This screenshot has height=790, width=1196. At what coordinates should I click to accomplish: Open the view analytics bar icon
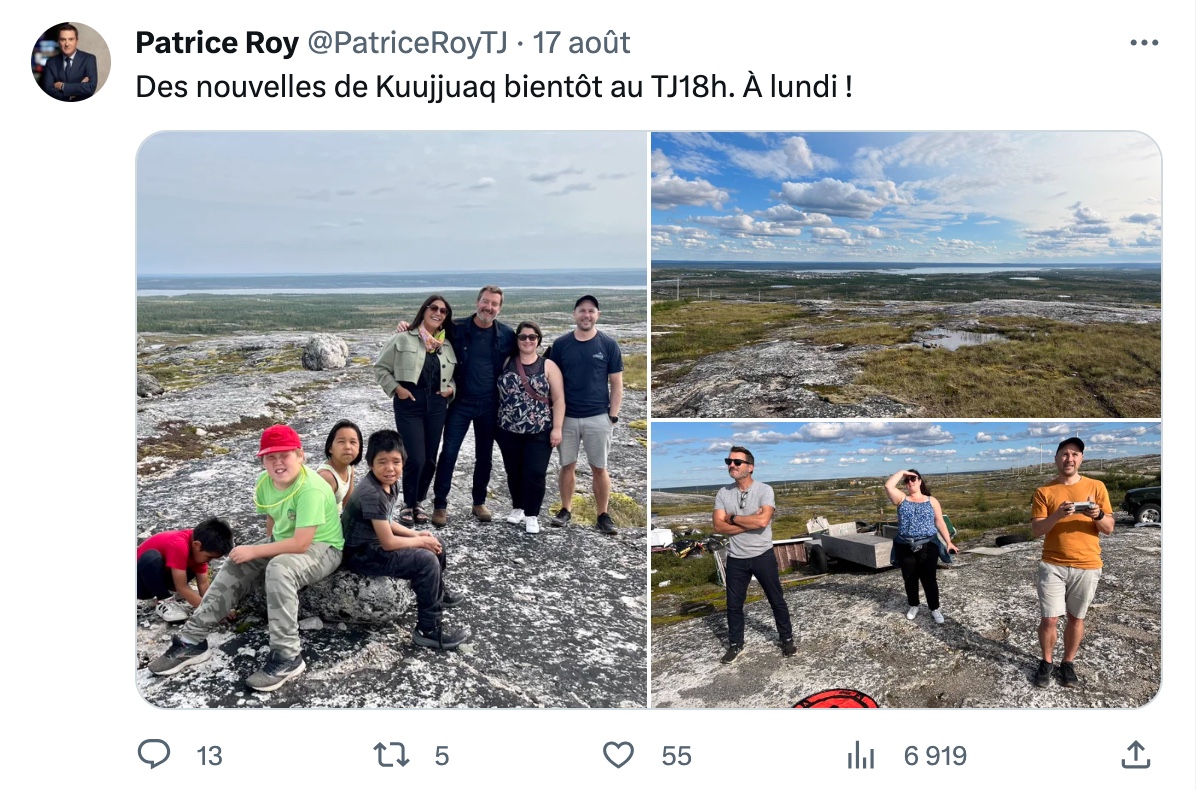(861, 755)
